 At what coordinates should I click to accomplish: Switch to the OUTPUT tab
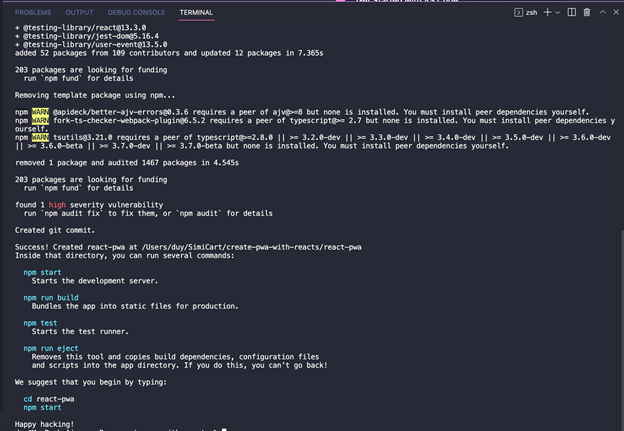tap(79, 12)
